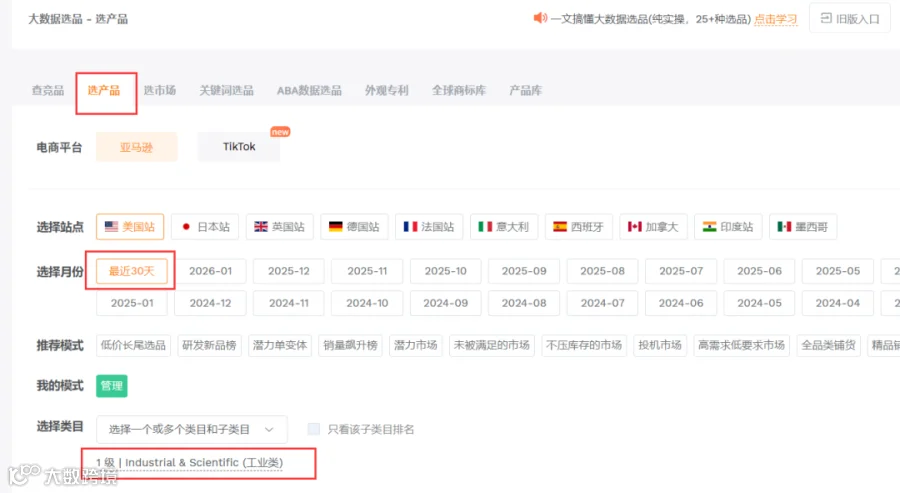The height and width of the screenshot is (493, 900).
Task: Click the 点击学习 link
Action: 775,19
